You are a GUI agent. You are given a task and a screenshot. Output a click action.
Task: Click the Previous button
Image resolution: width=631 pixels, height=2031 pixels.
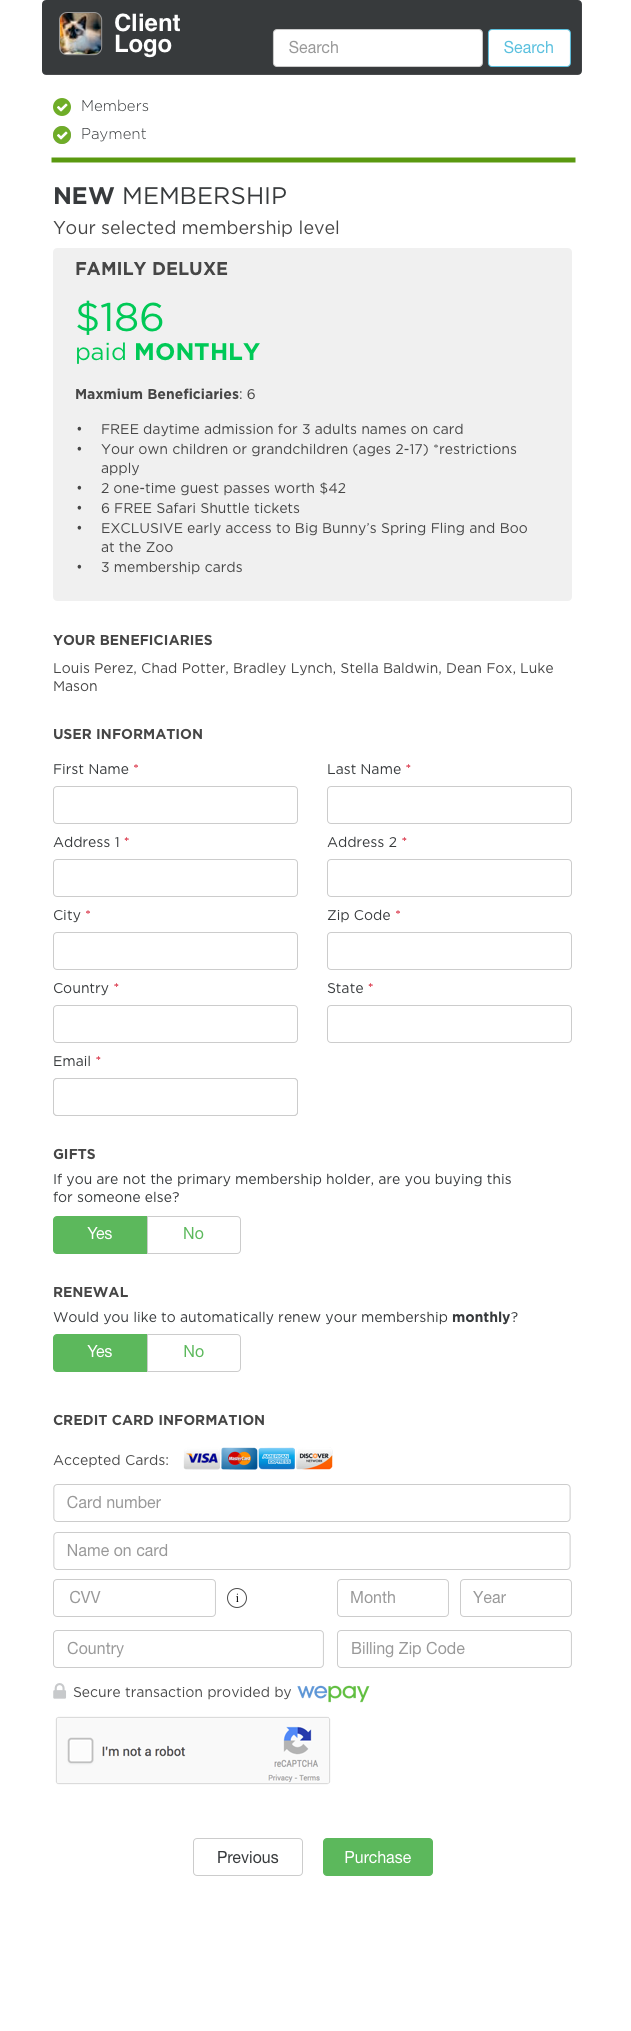coord(248,1857)
